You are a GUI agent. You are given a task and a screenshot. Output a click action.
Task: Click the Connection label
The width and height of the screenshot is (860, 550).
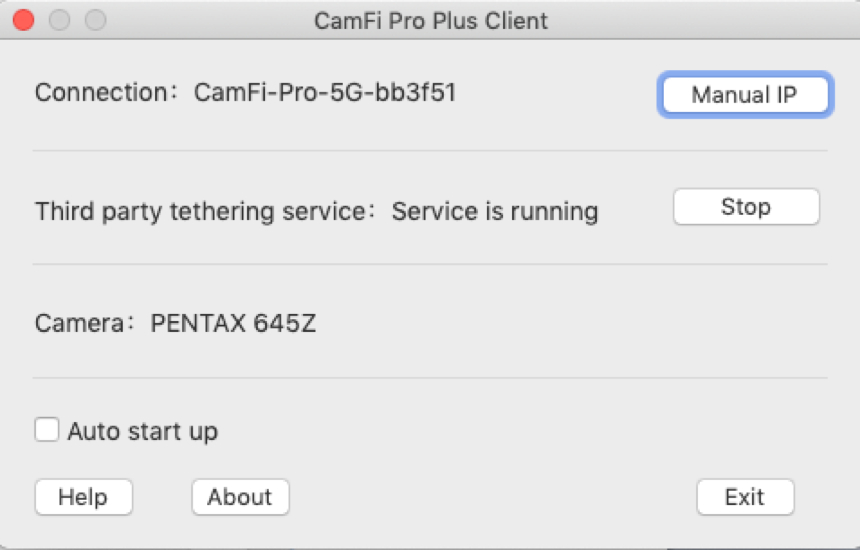pyautogui.click(x=106, y=92)
